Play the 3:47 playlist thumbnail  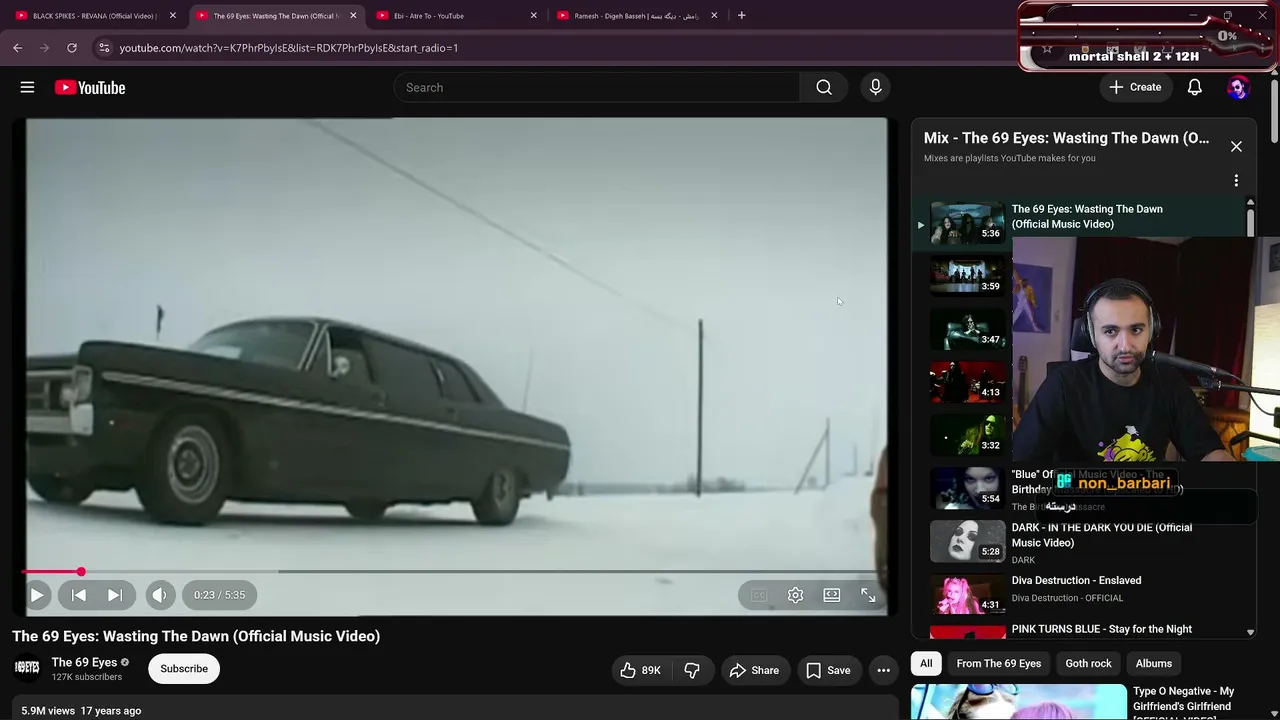967,329
